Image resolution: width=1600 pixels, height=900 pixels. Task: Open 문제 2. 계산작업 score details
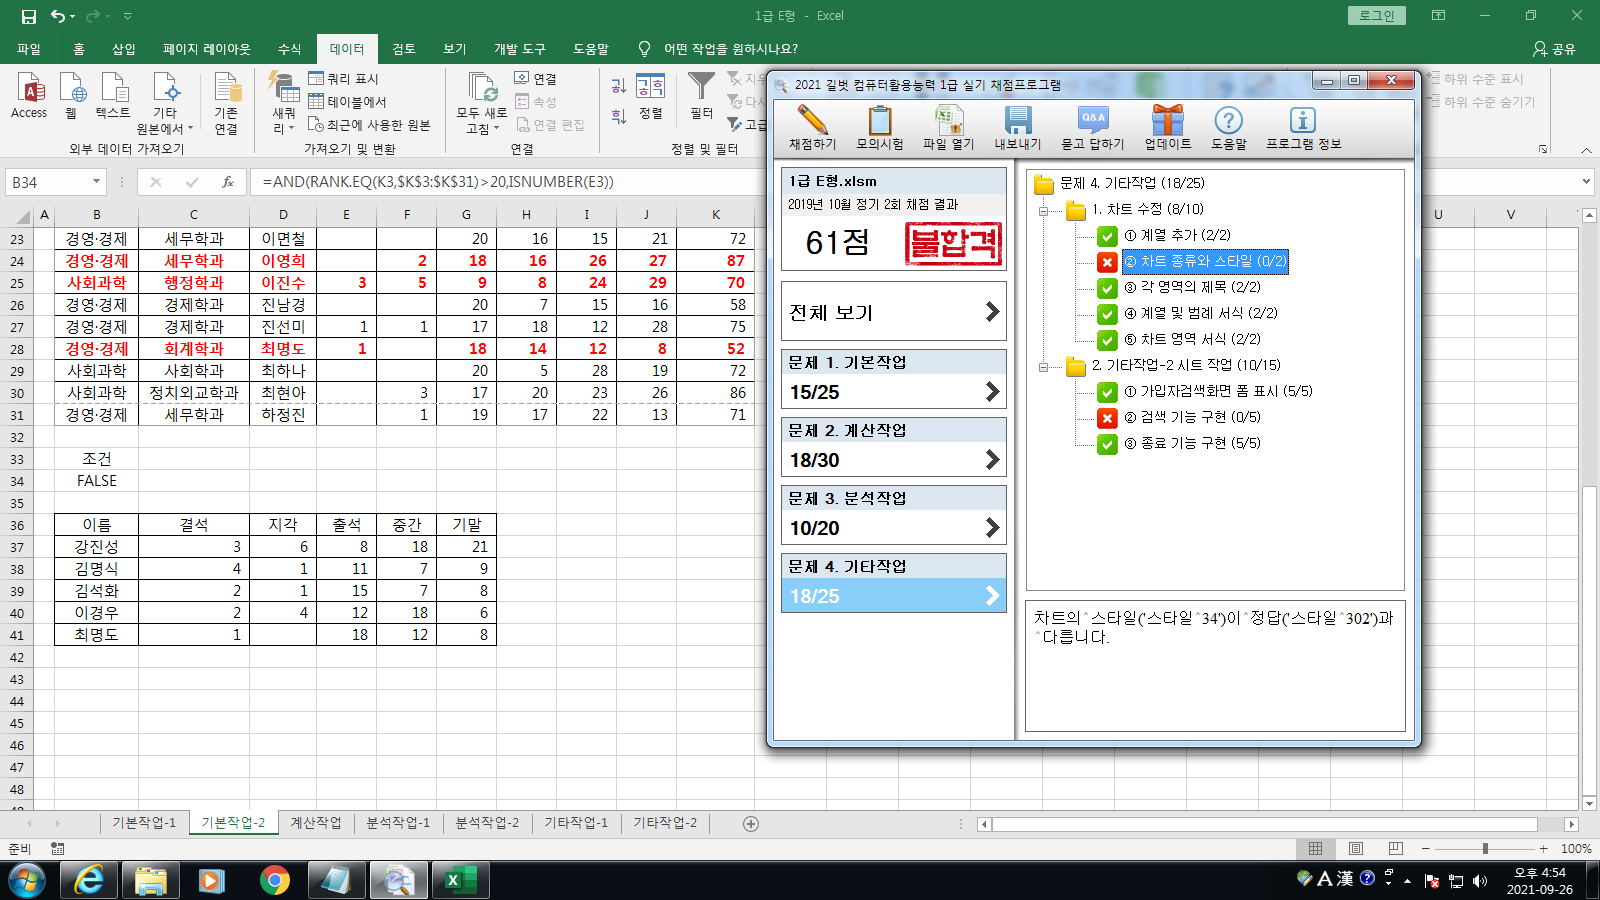click(x=893, y=460)
